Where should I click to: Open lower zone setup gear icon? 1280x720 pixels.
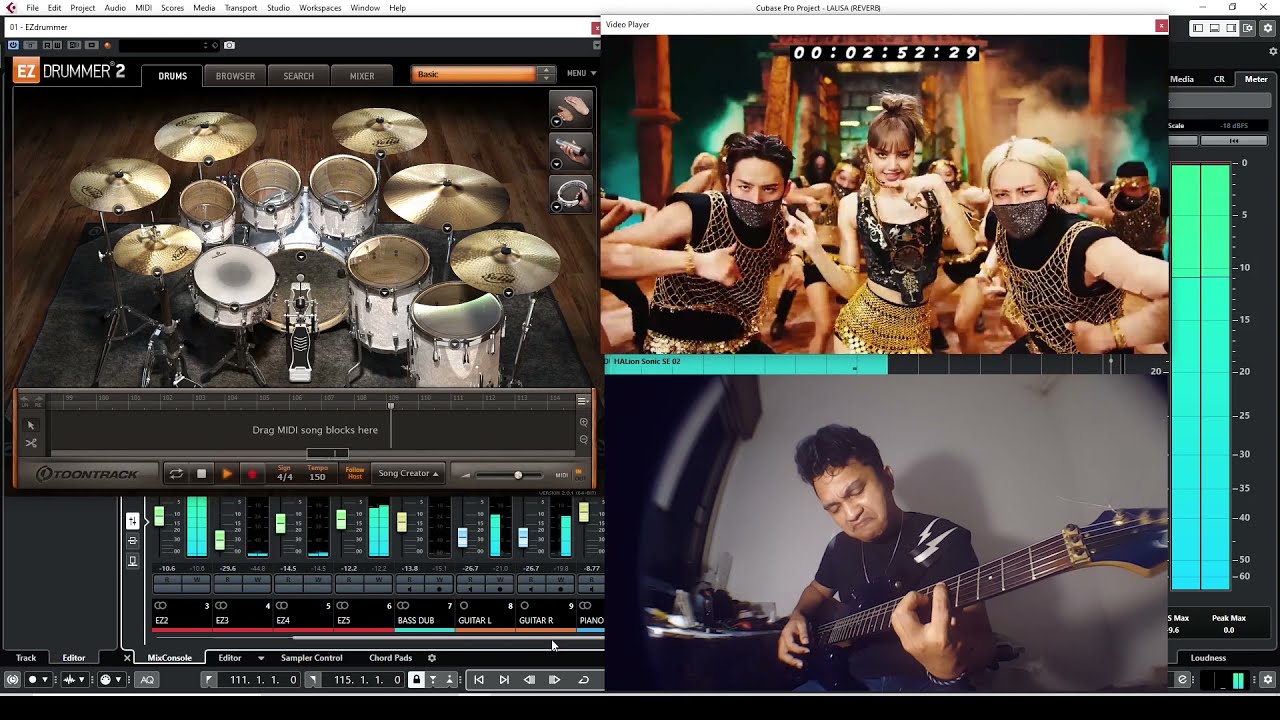tap(432, 658)
